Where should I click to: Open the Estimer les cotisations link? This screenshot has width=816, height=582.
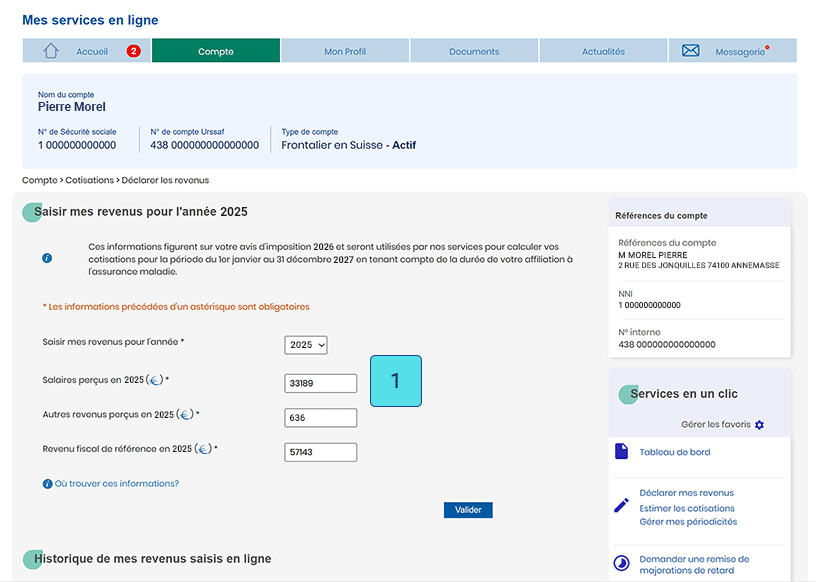687,508
